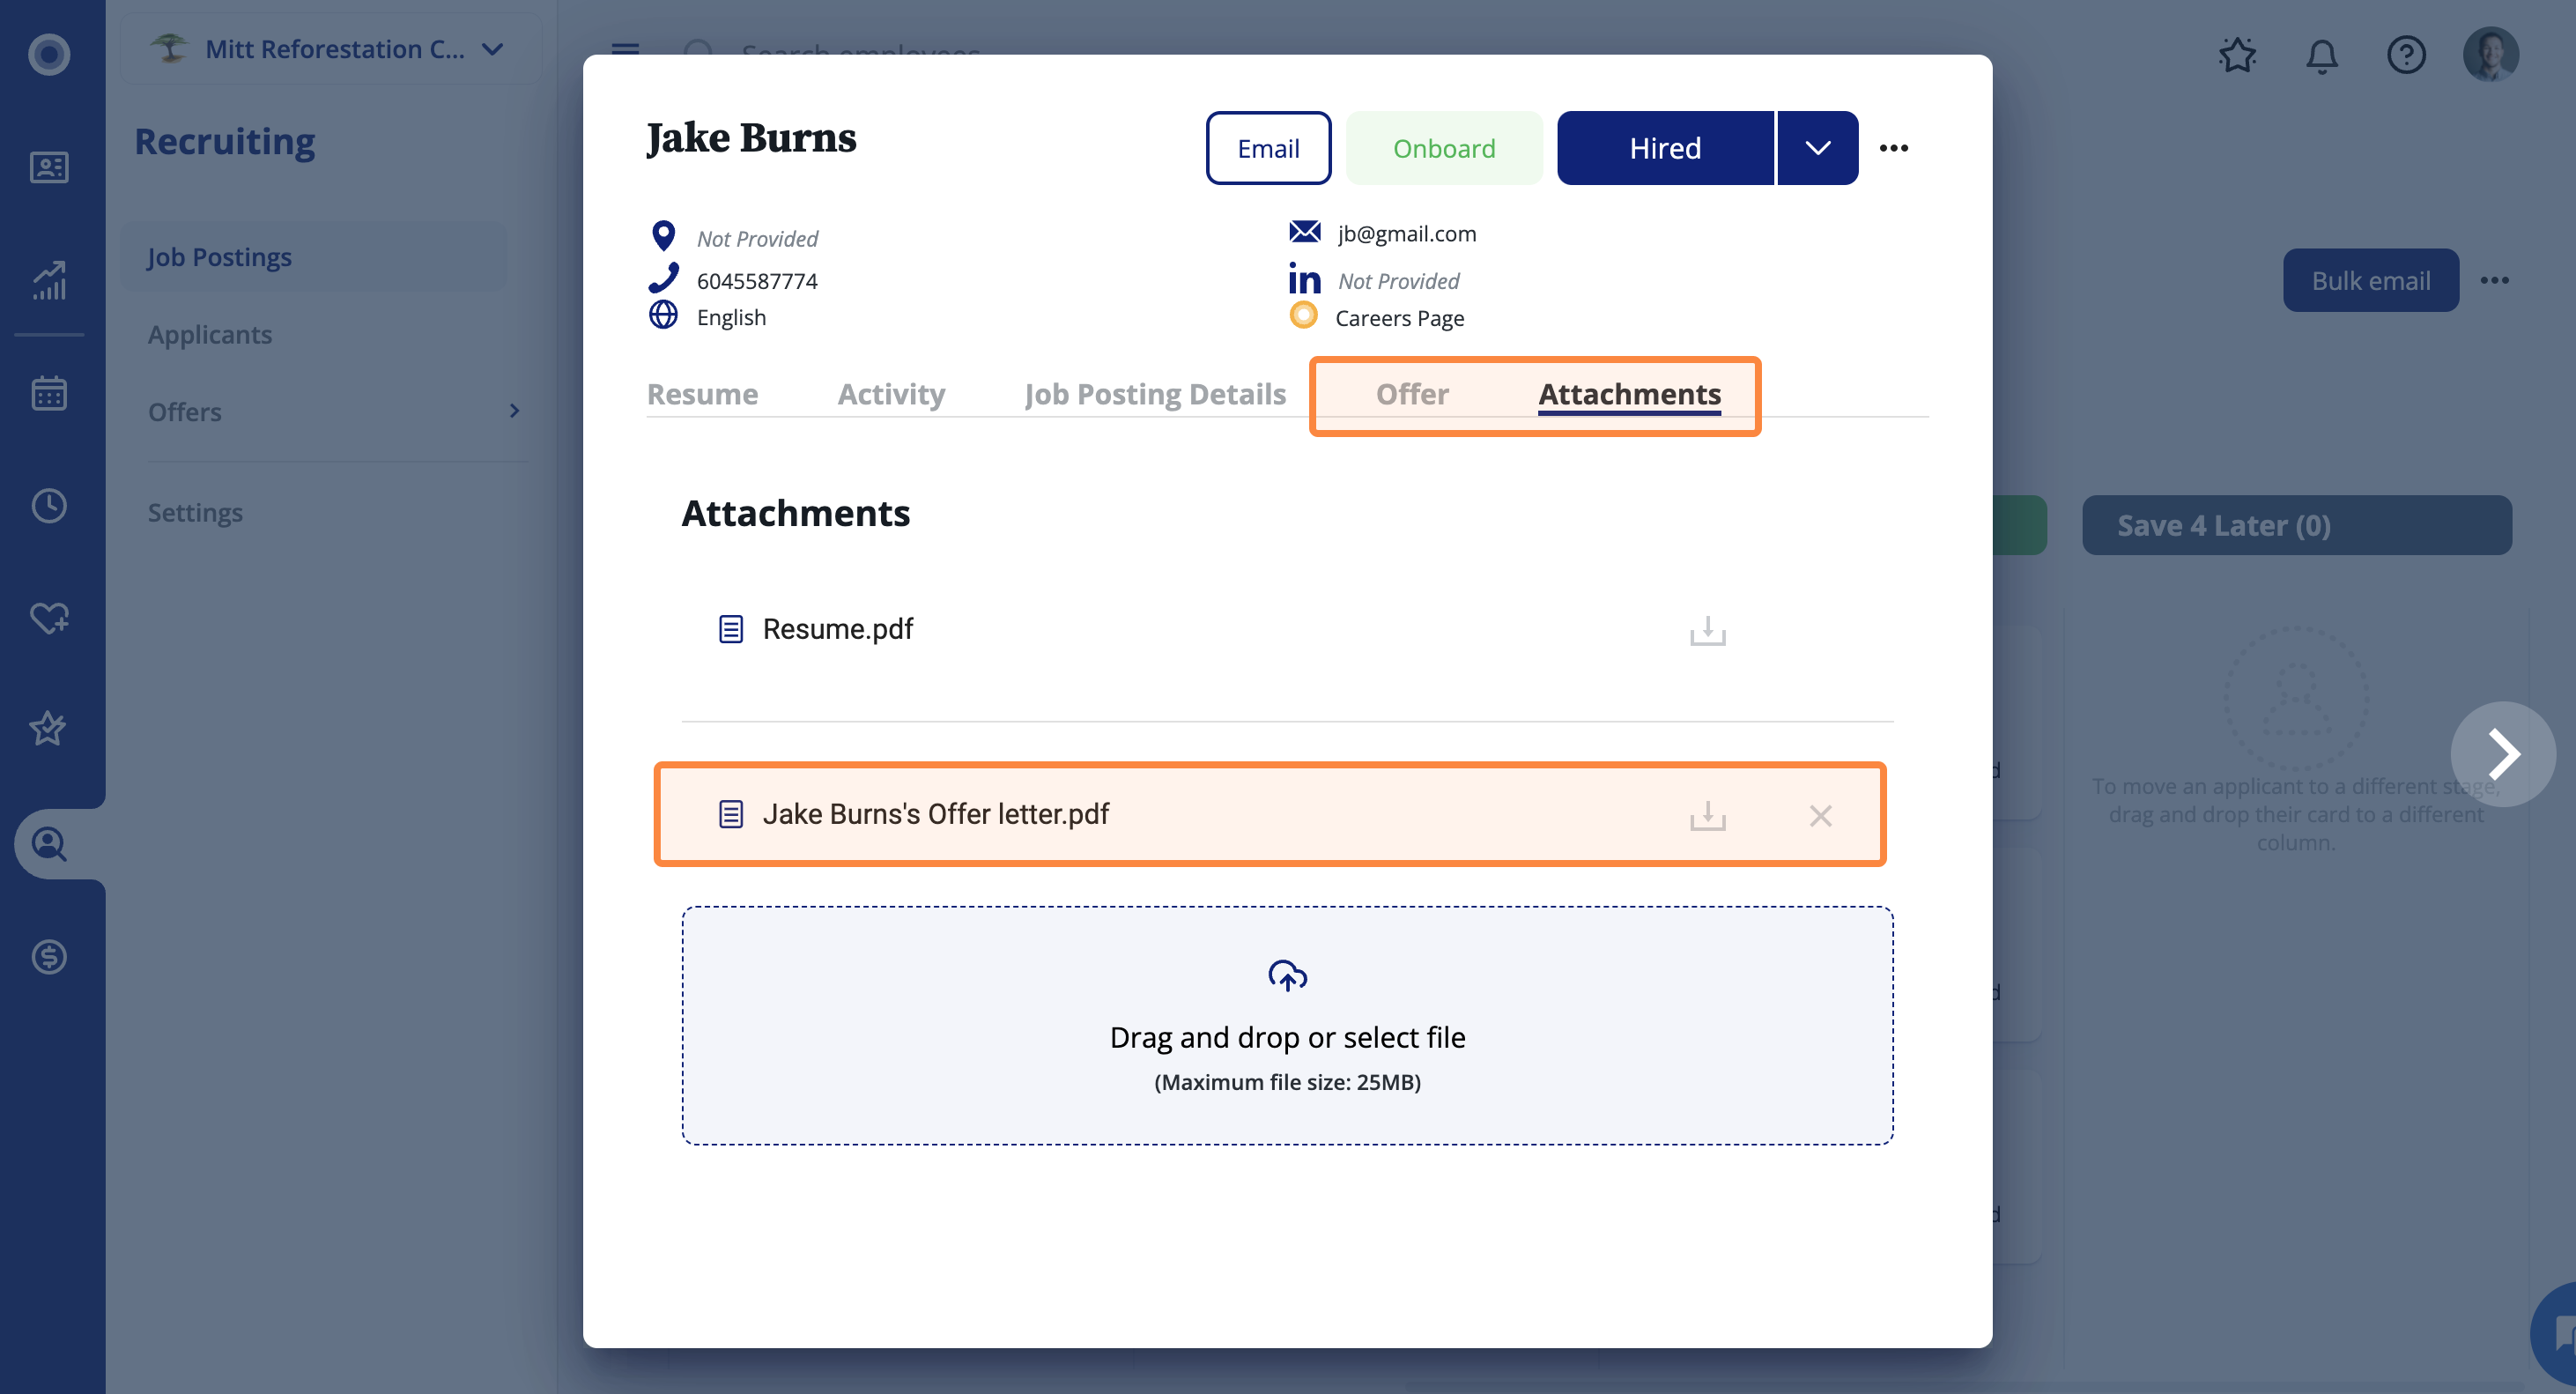The height and width of the screenshot is (1394, 2576).
Task: Advance with the next arrow circle button
Action: coord(2502,754)
